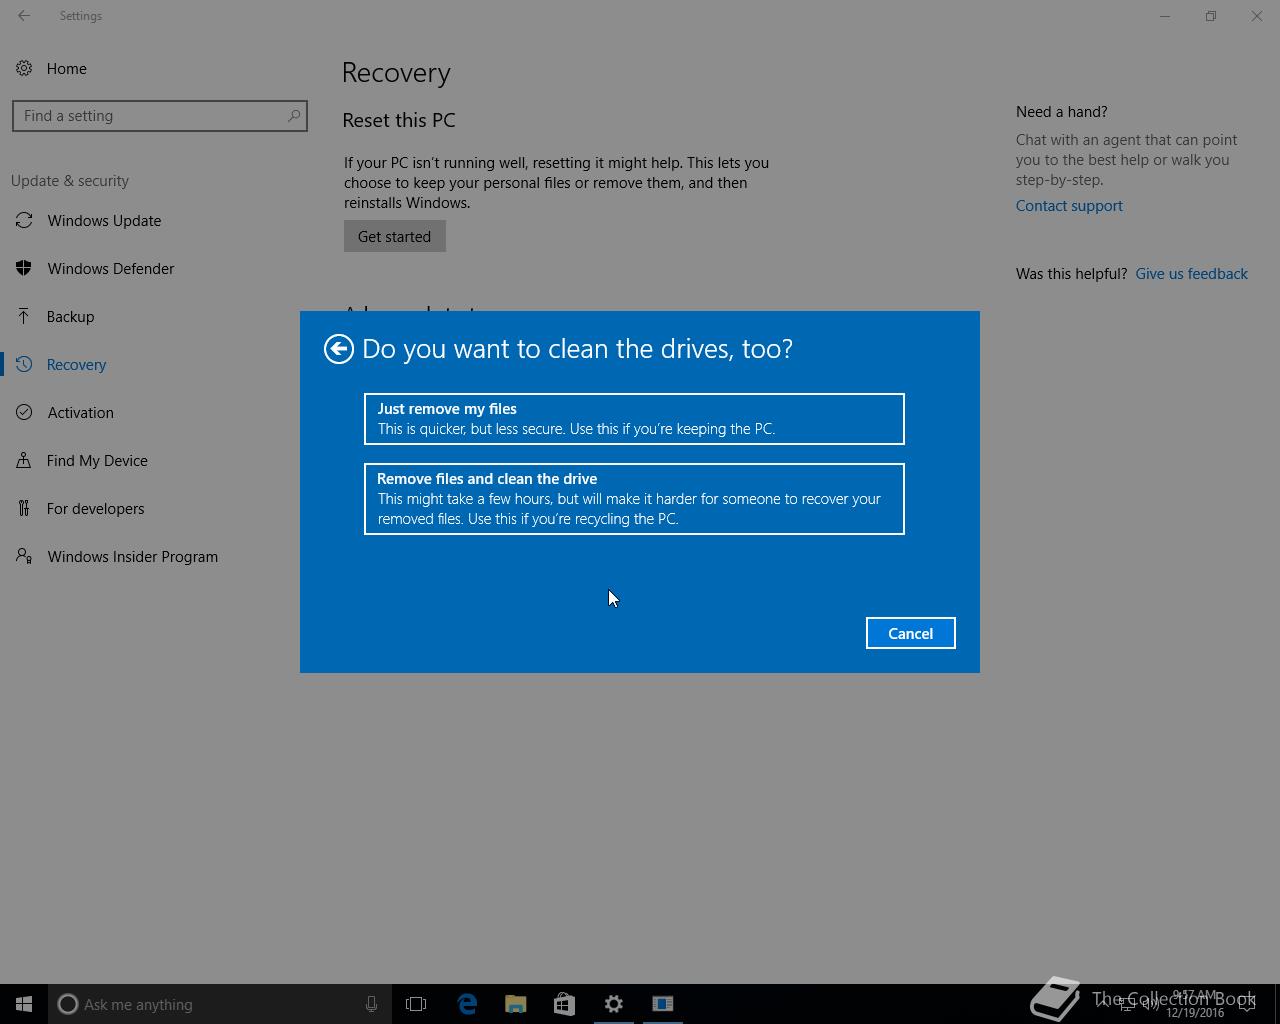Click the Settings window back arrow
Screen dimensions: 1280x1024
point(24,16)
